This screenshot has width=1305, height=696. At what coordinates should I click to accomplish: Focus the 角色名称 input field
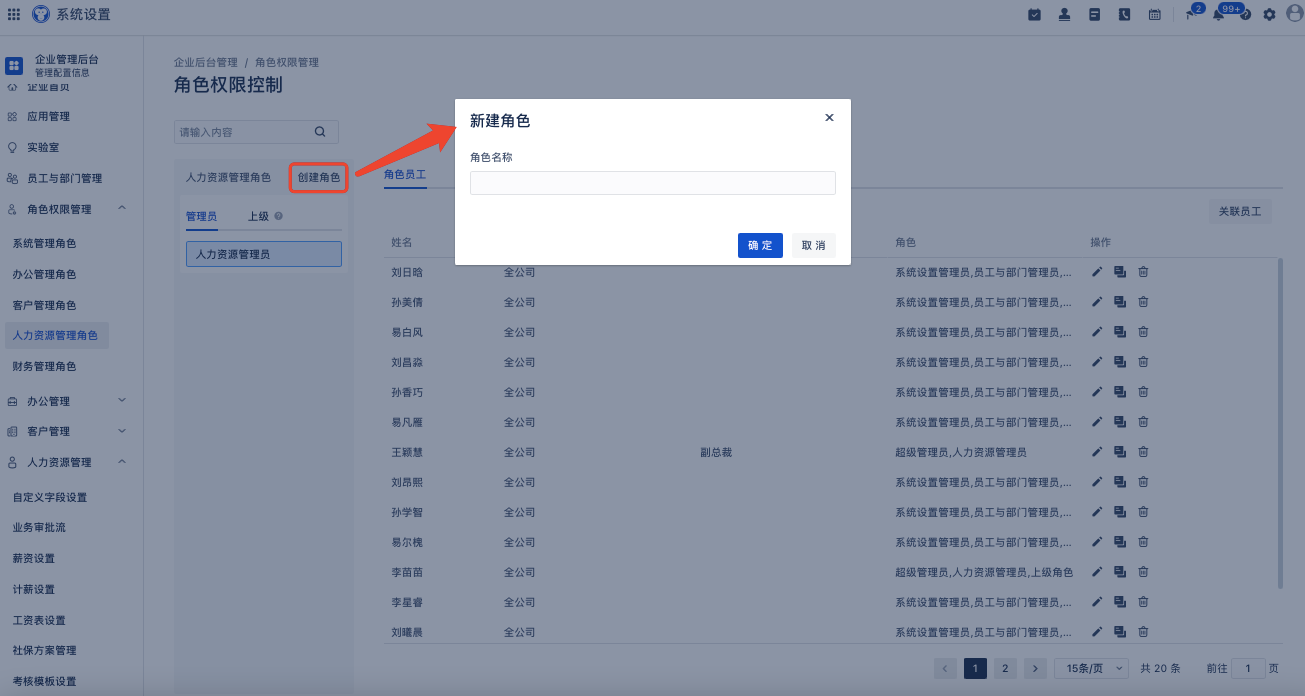tap(653, 182)
